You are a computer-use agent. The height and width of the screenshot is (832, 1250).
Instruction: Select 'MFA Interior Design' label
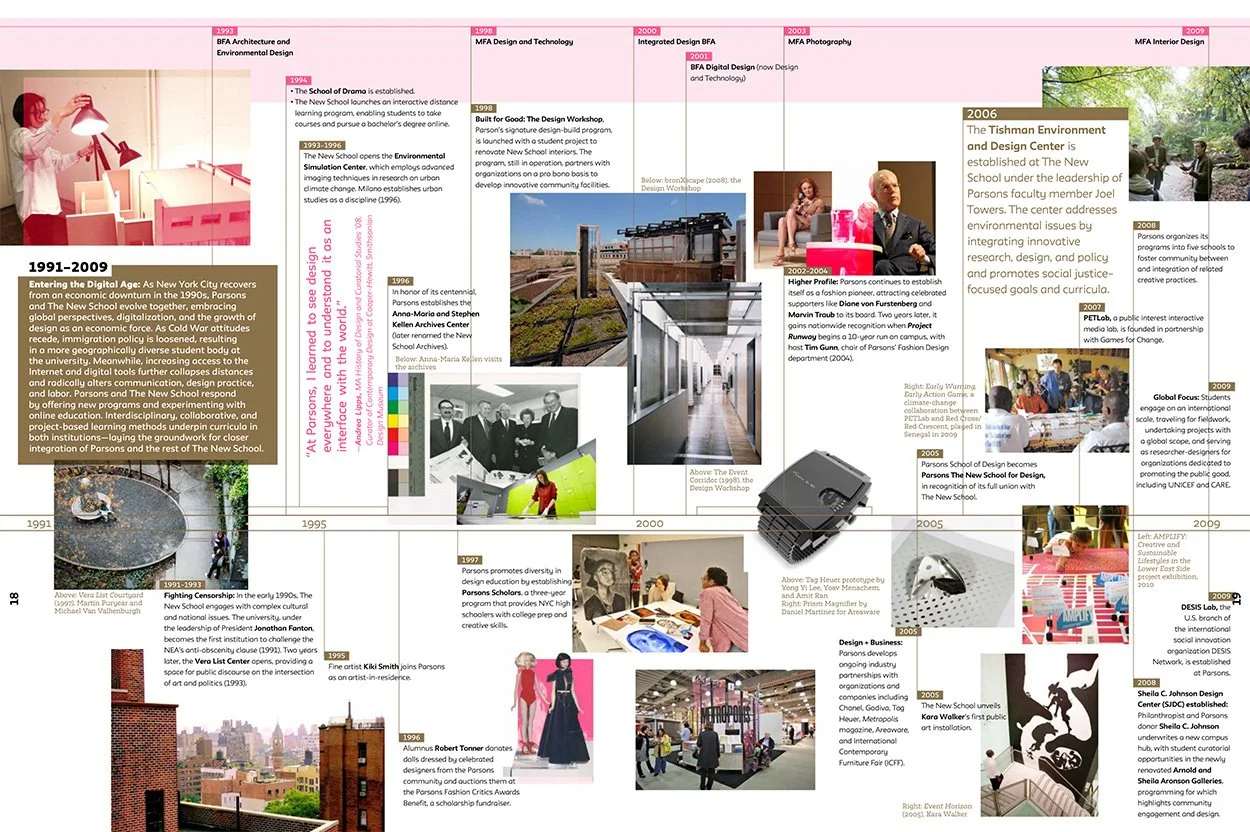1170,42
